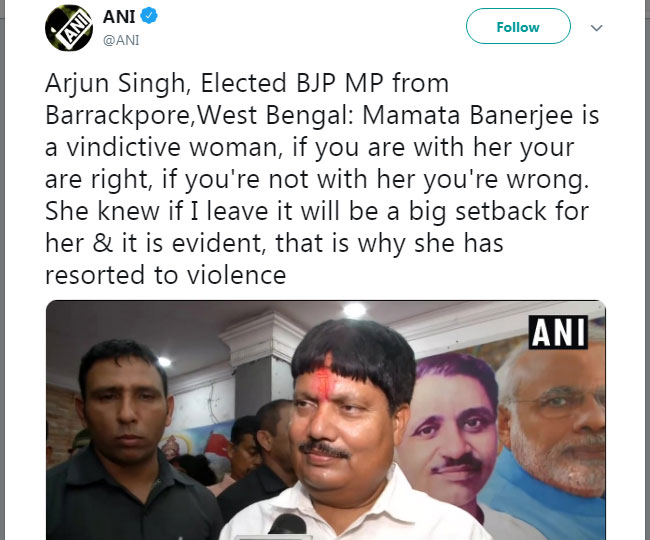650x540 pixels.
Task: Click the red tilak on the man's forehead
Action: point(323,380)
